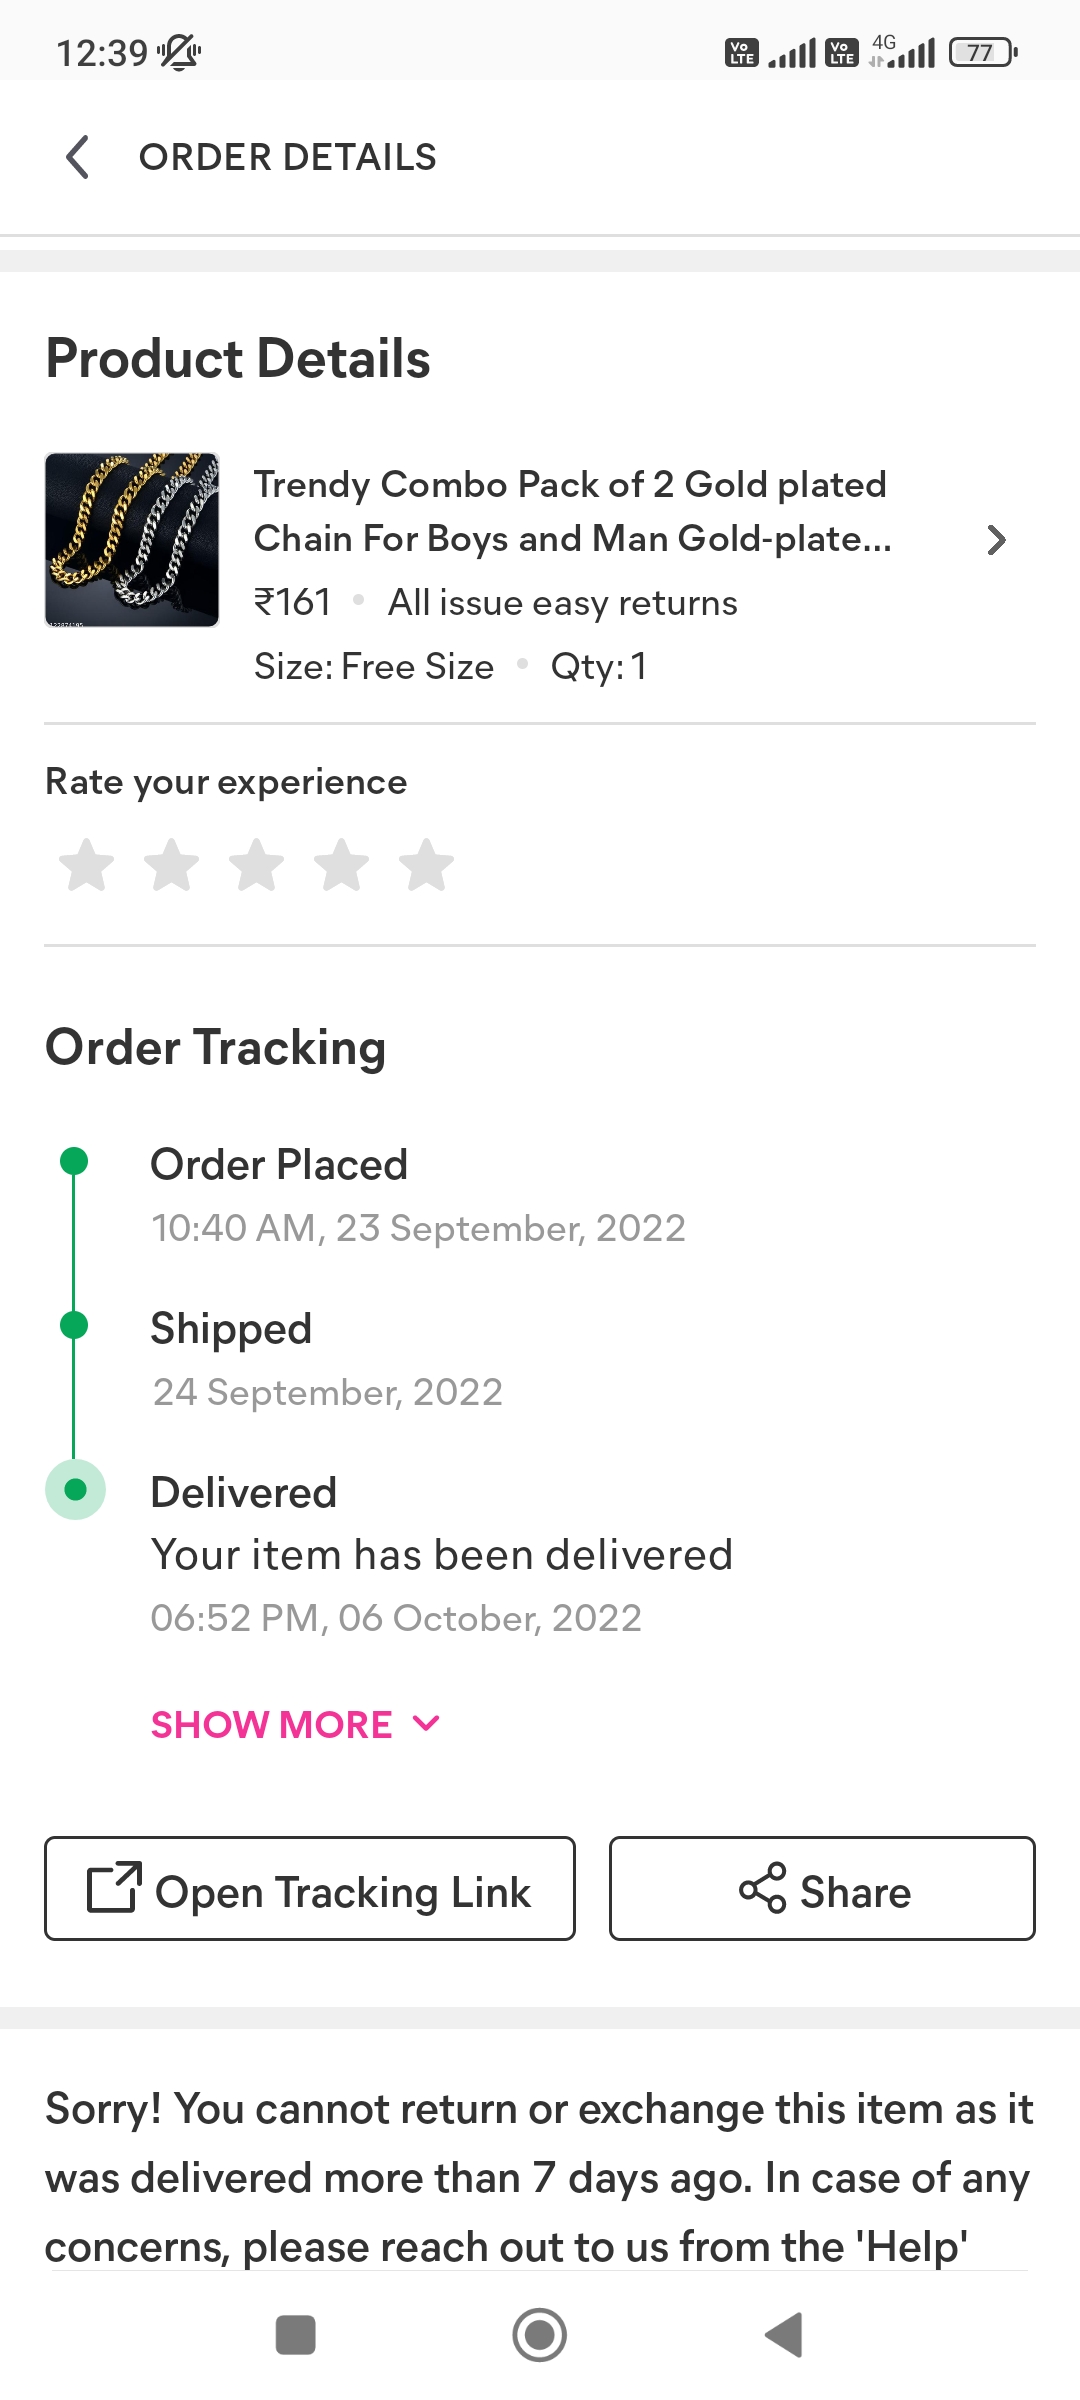
Task: Select the Order Placed tracking step
Action: [x=279, y=1165]
